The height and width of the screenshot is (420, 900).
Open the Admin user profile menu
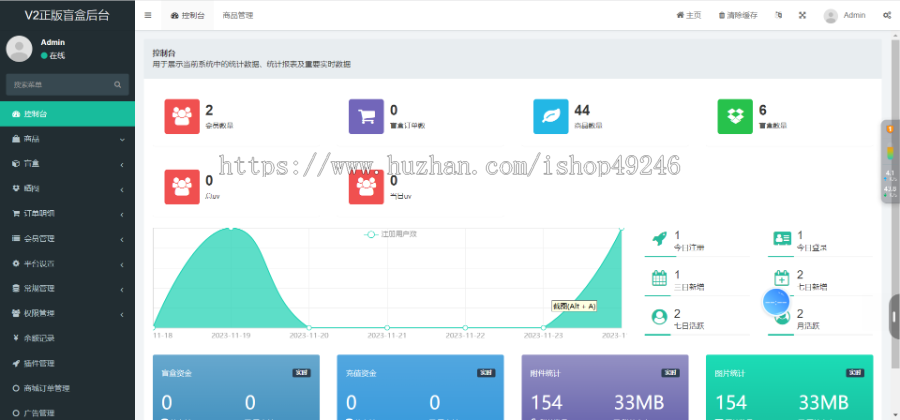[844, 15]
